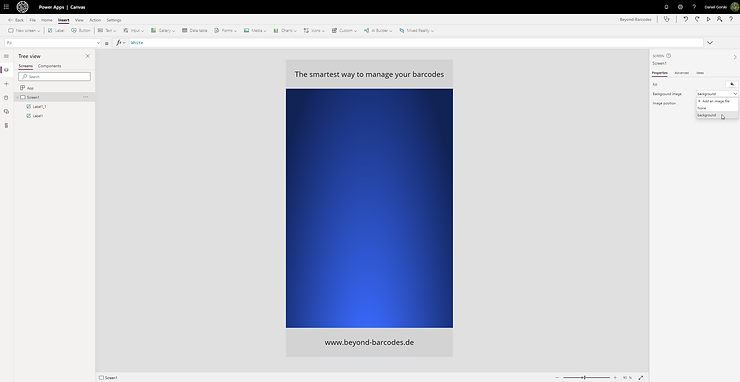Image resolution: width=740 pixels, height=382 pixels.
Task: Open the Media icon in the left rail
Action: (x=6, y=111)
